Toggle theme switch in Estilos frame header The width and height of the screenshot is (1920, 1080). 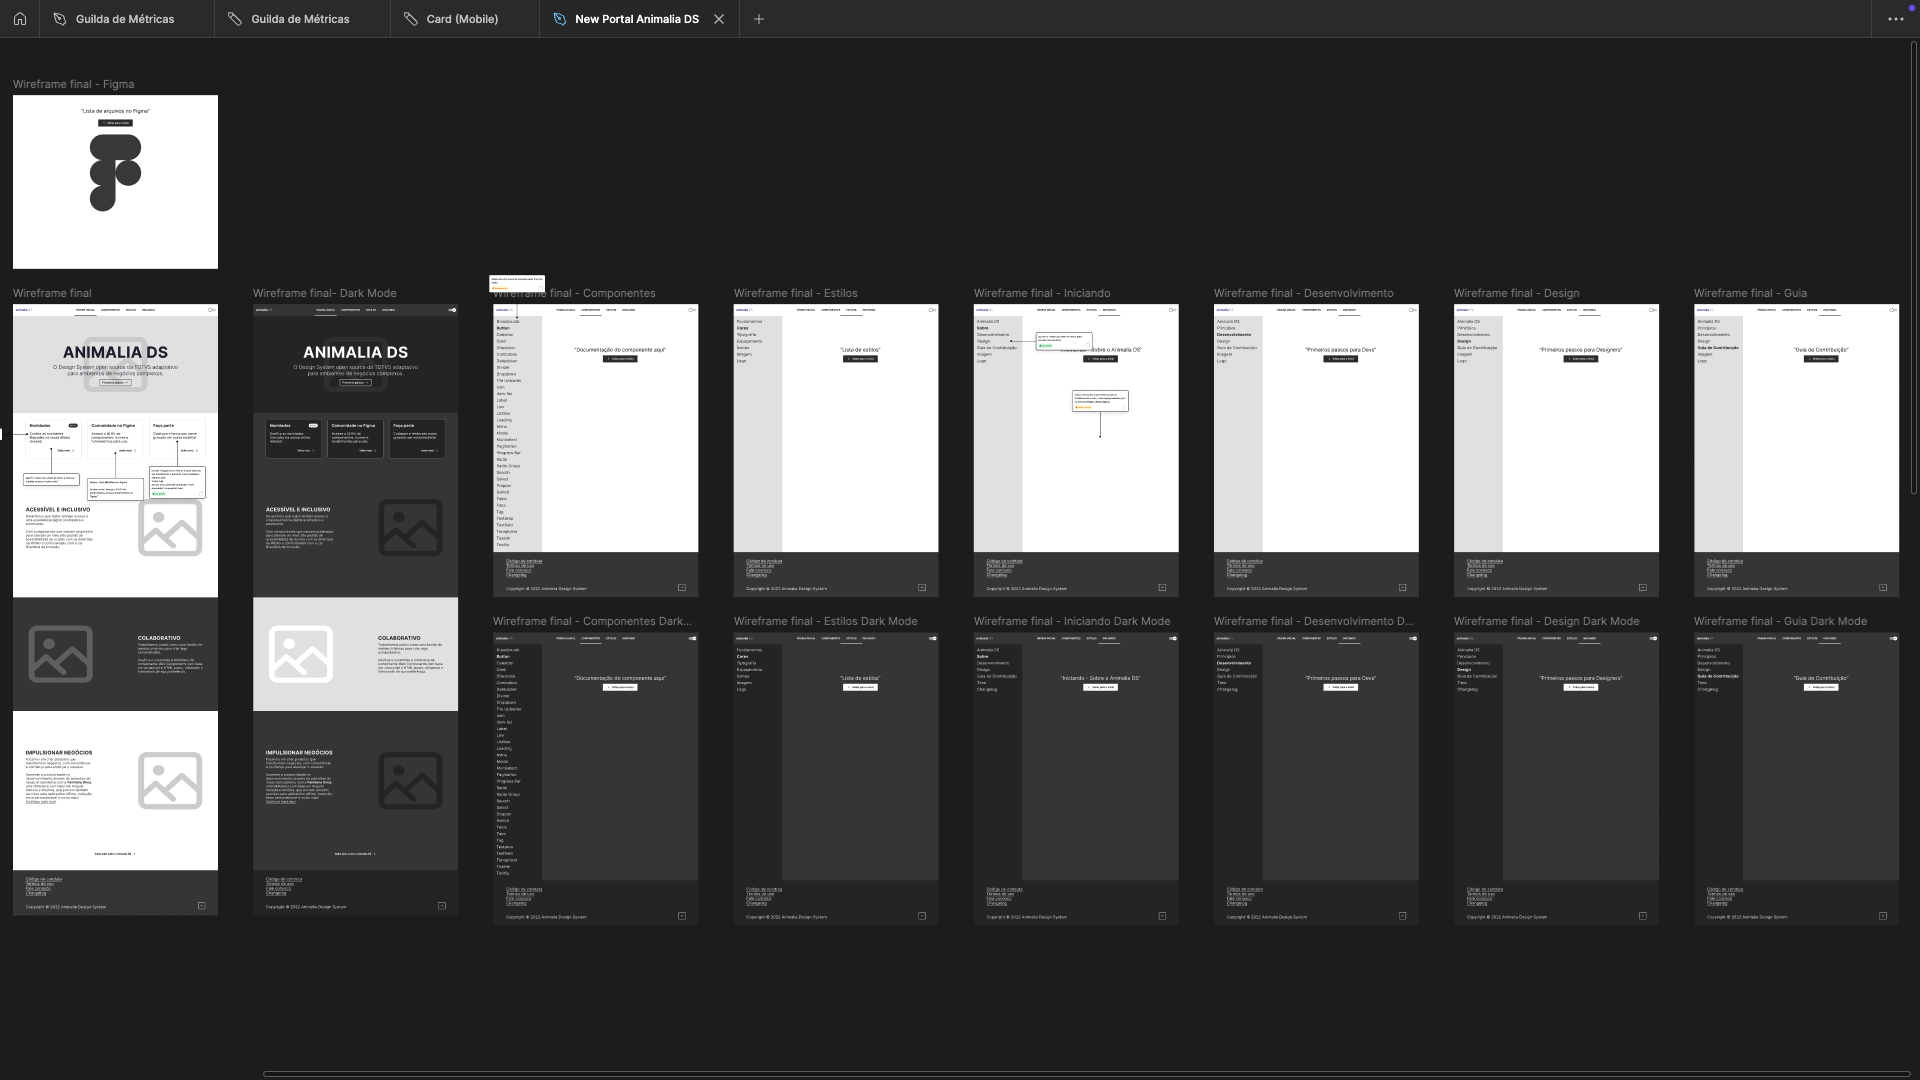932,310
